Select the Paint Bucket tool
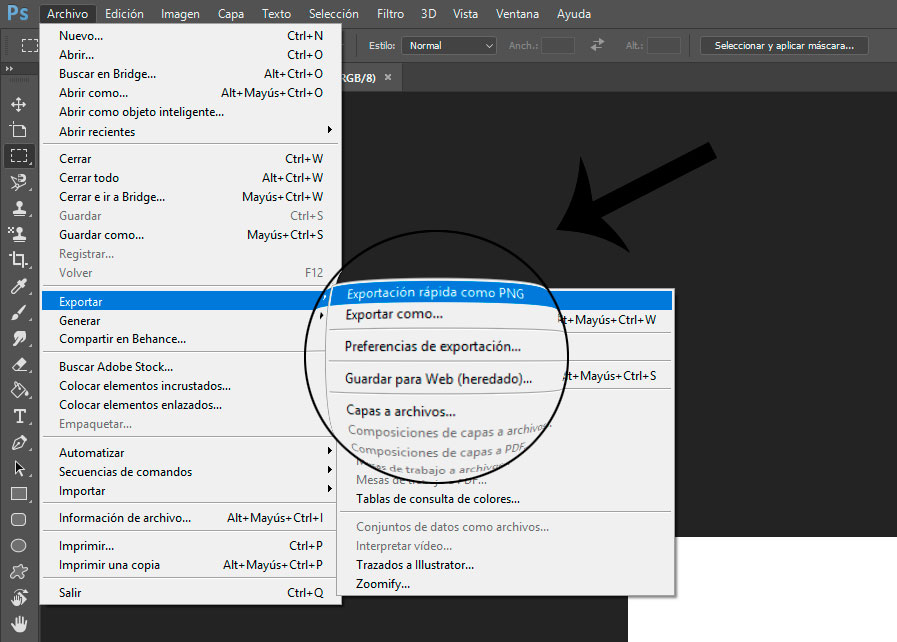 18,390
